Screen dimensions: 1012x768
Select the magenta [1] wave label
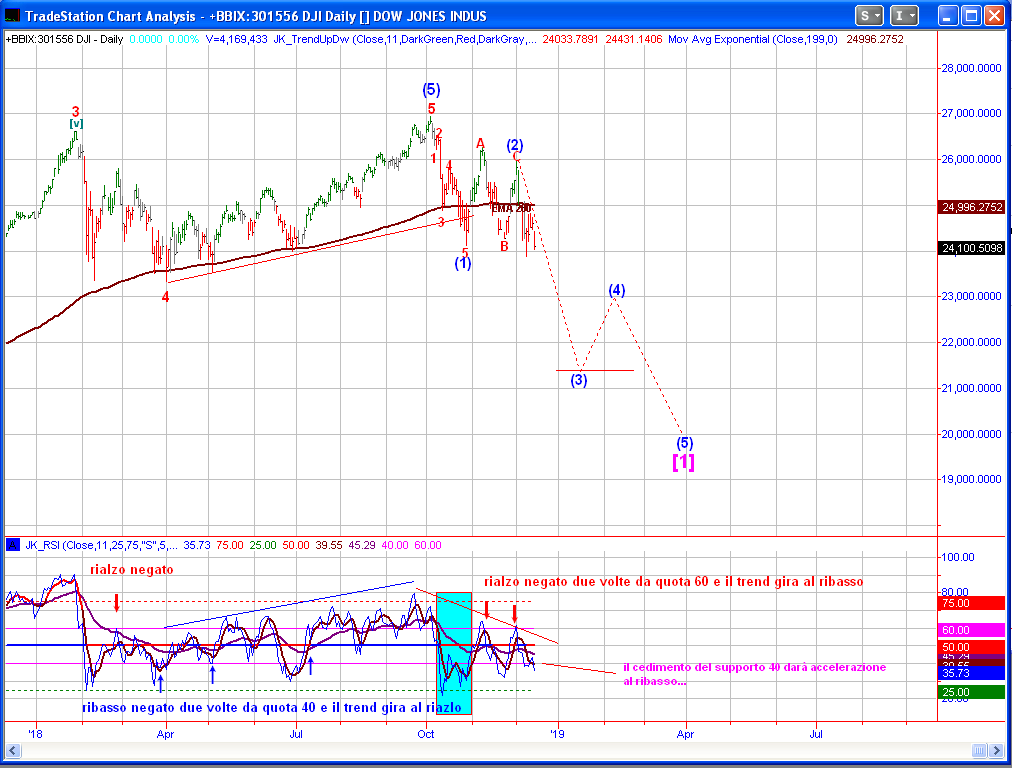pos(683,461)
